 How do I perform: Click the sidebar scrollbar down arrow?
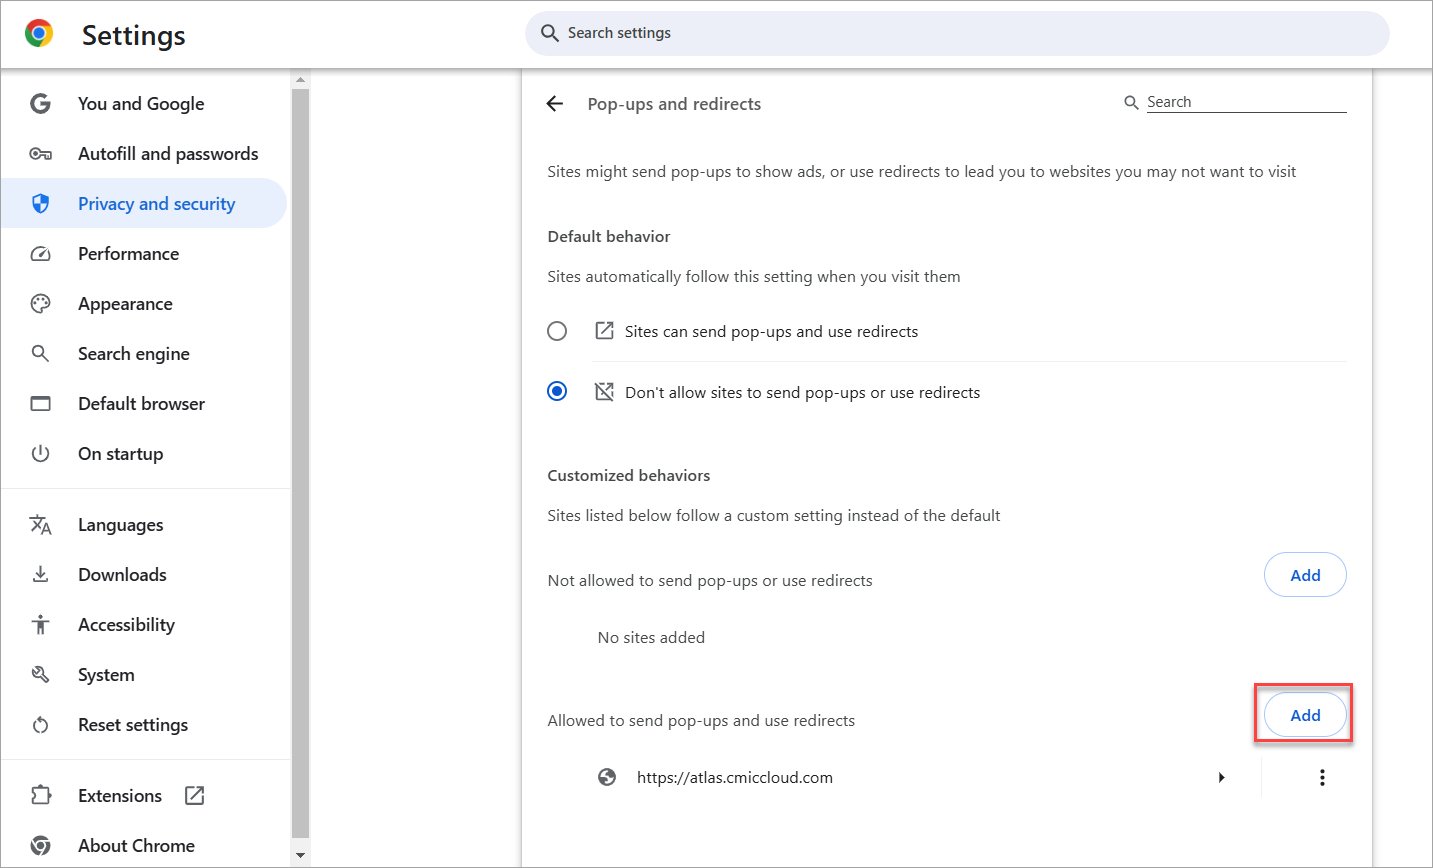click(x=301, y=856)
